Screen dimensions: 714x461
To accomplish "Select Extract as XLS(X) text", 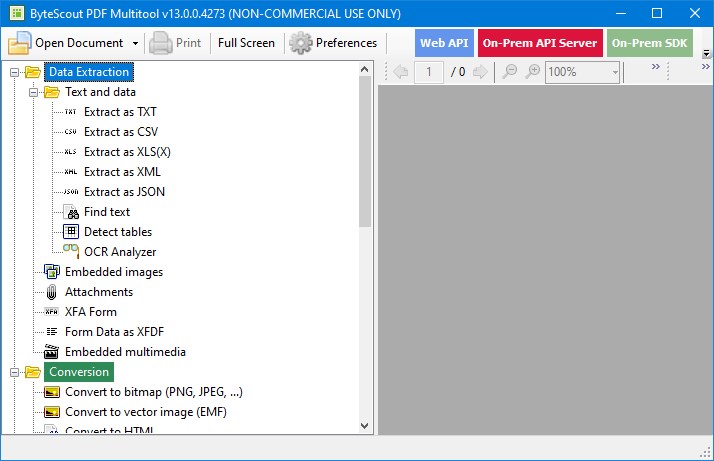I will 128,152.
